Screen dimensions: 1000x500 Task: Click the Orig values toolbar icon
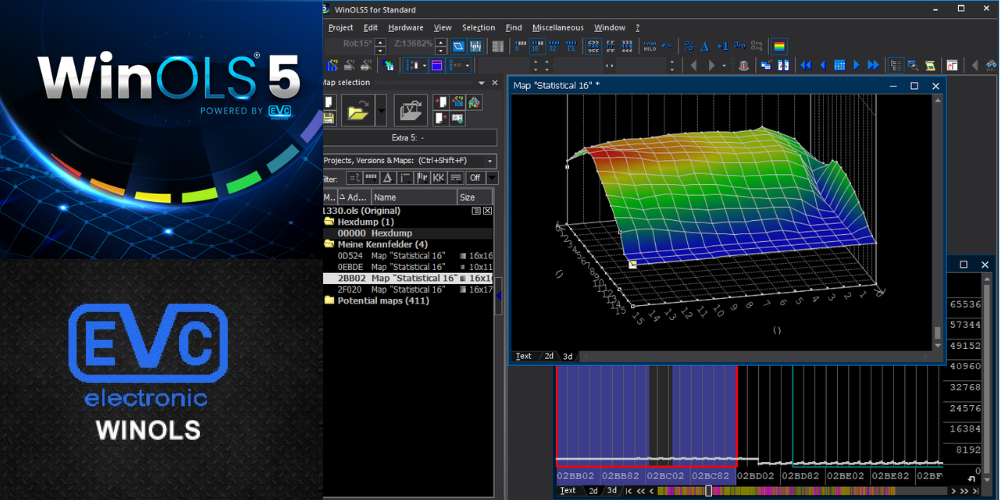pos(740,46)
